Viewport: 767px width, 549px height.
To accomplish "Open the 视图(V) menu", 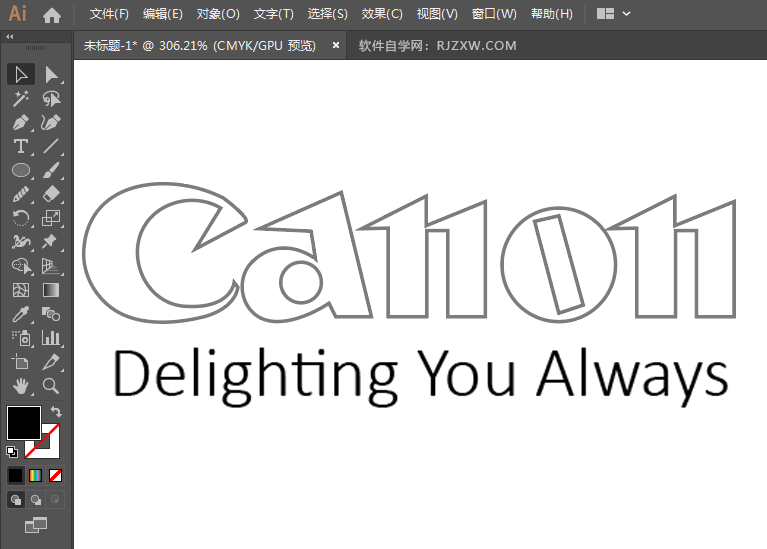I will (x=437, y=14).
